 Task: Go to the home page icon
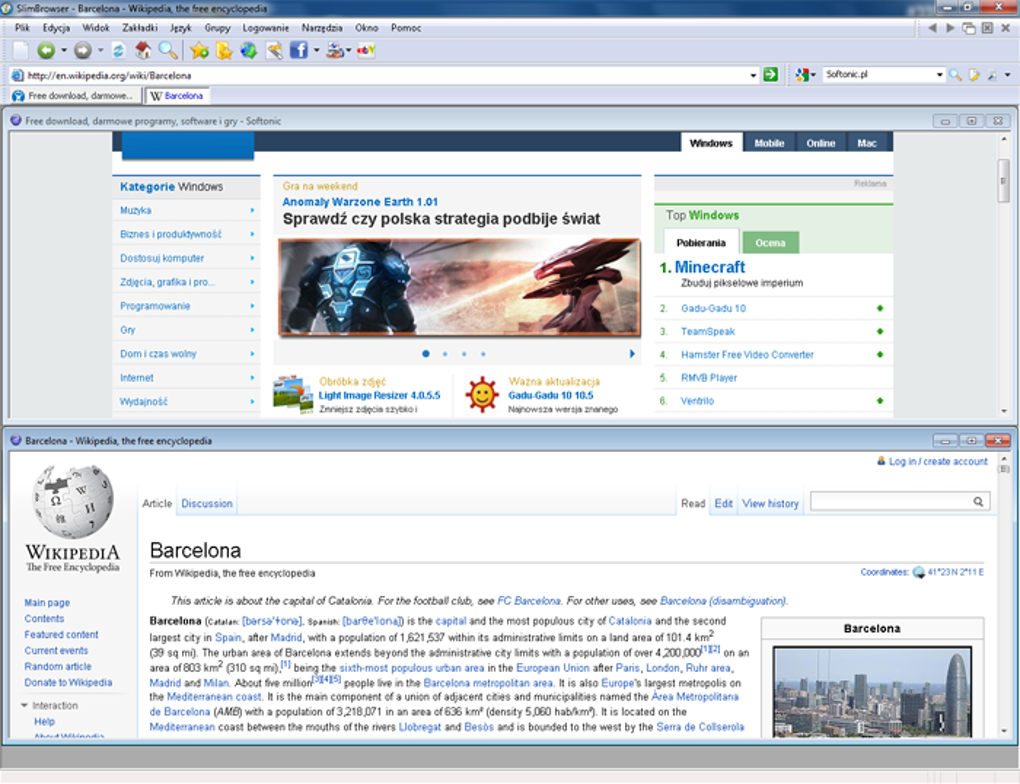pos(143,50)
